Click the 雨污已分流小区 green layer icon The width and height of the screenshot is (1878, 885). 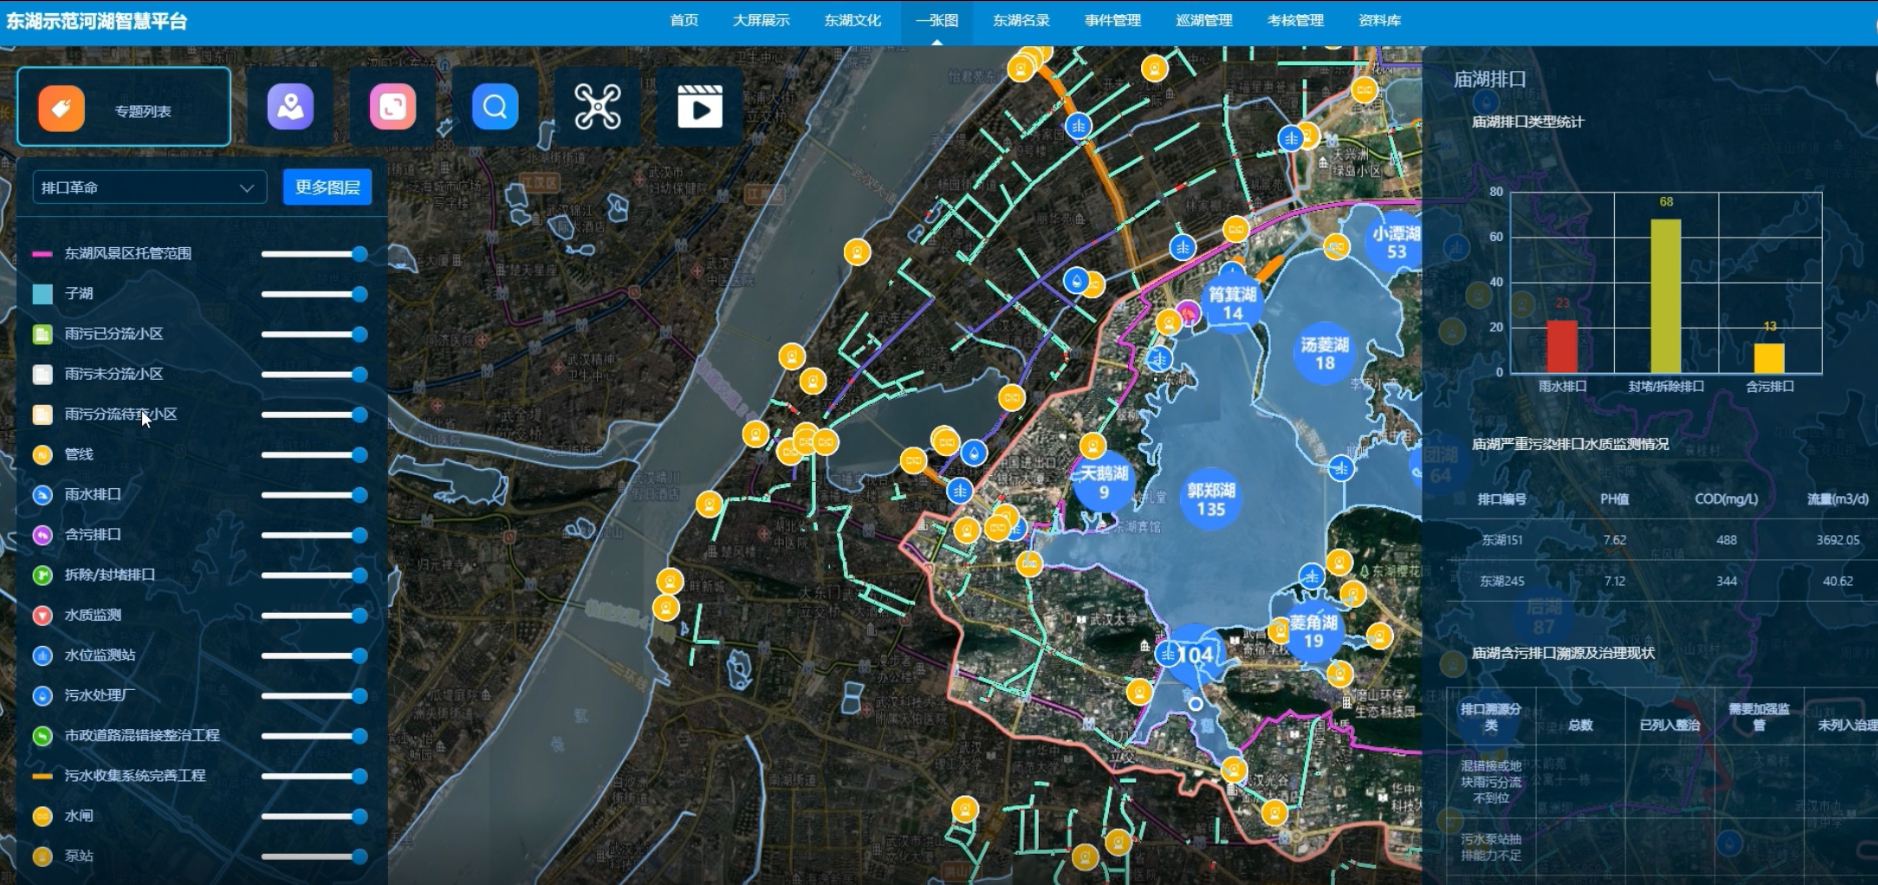(42, 334)
